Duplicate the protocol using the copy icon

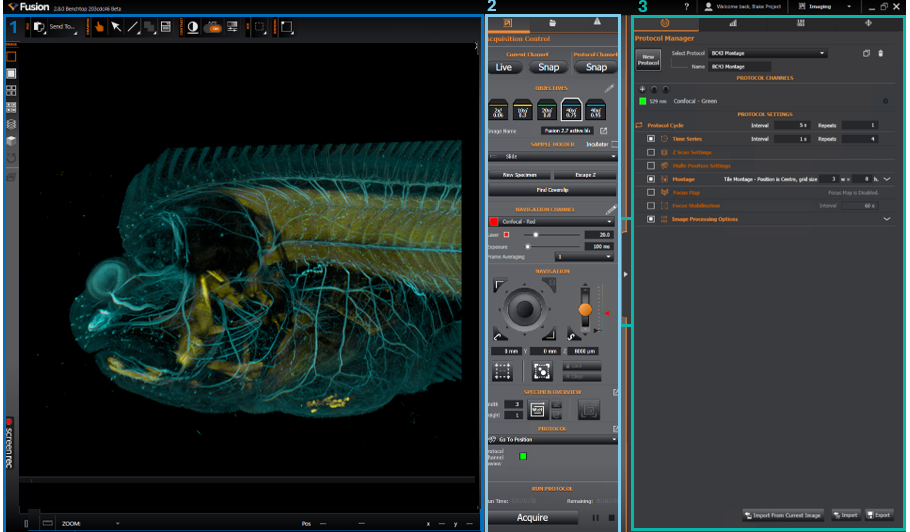pos(866,53)
